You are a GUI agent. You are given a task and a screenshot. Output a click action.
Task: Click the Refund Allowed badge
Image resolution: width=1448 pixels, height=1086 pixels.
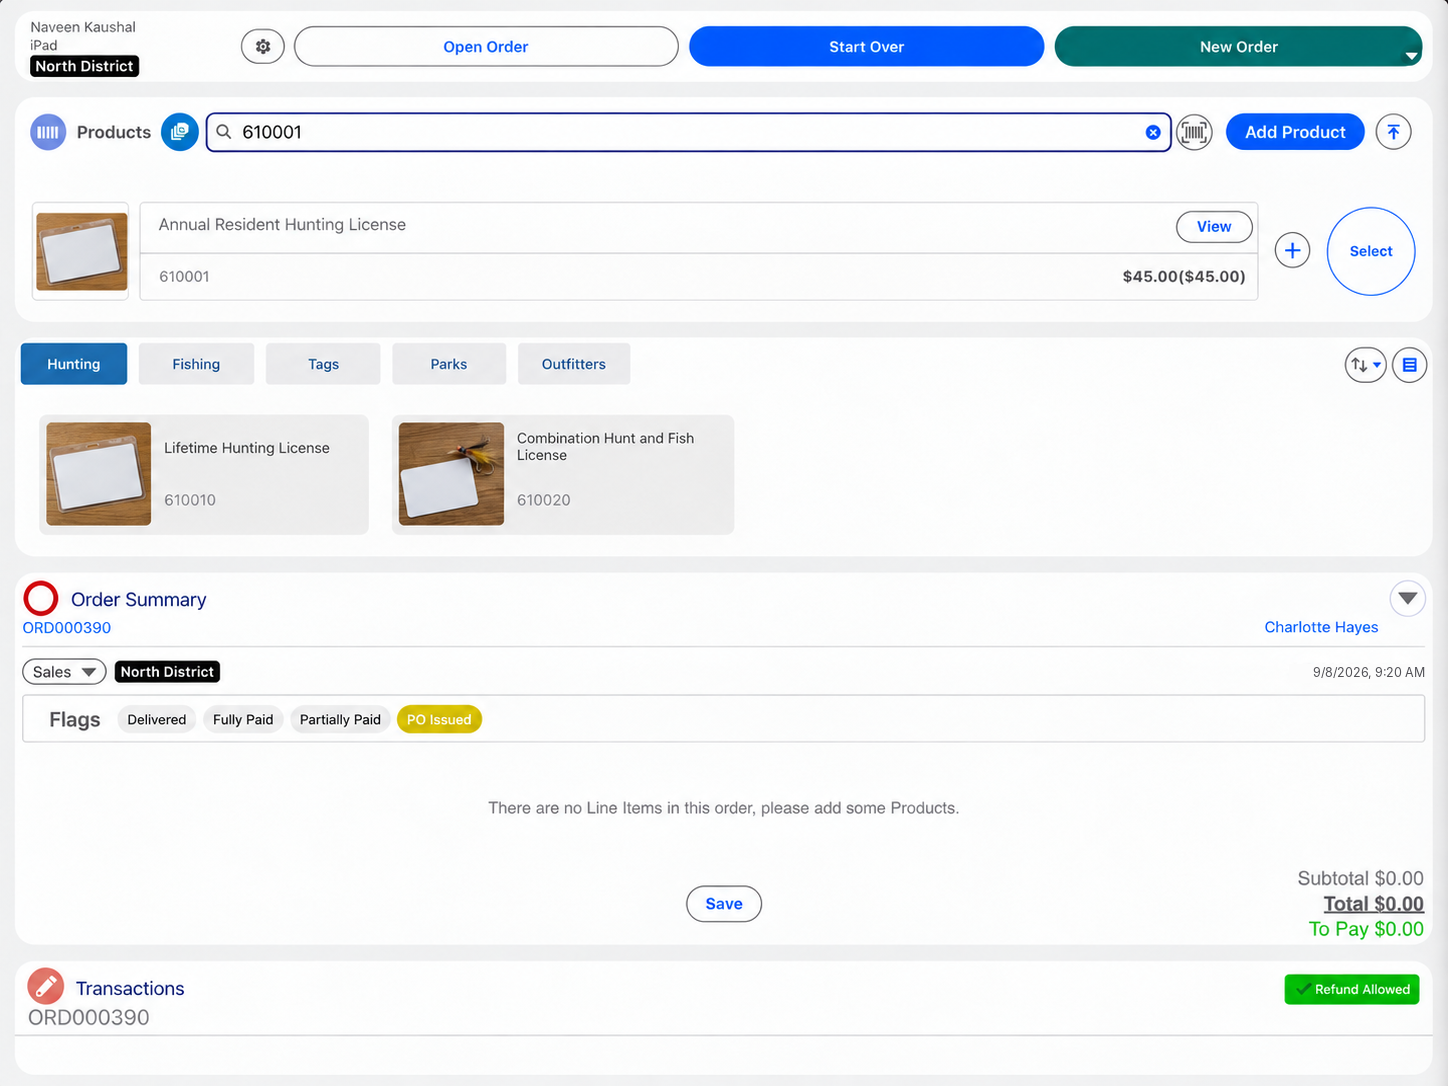1352,989
